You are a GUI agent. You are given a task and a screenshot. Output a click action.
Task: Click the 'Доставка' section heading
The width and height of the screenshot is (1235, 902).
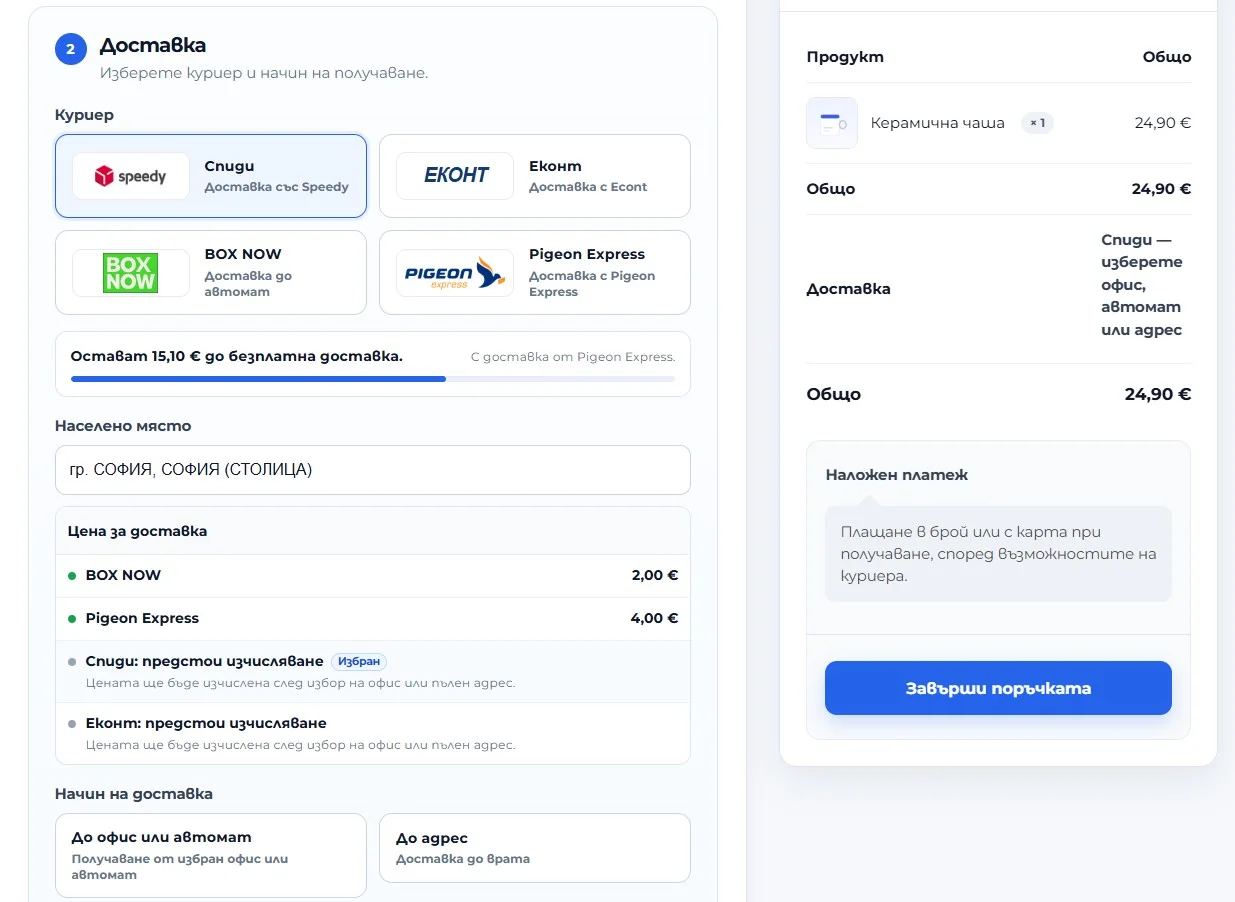(x=153, y=45)
